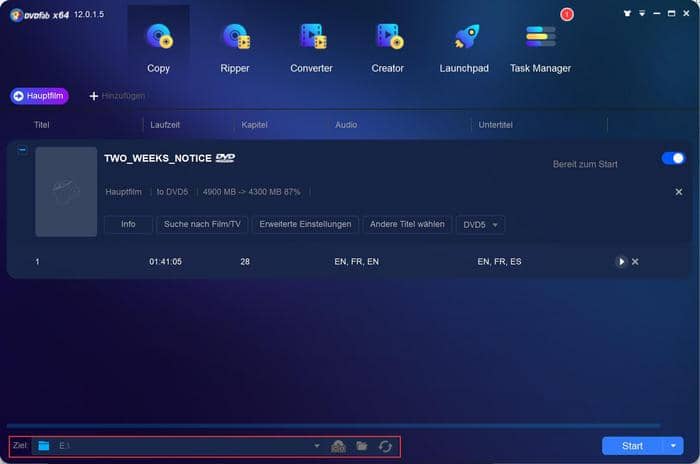
Task: Click the Hauptfilm mode button
Action: pyautogui.click(x=39, y=96)
